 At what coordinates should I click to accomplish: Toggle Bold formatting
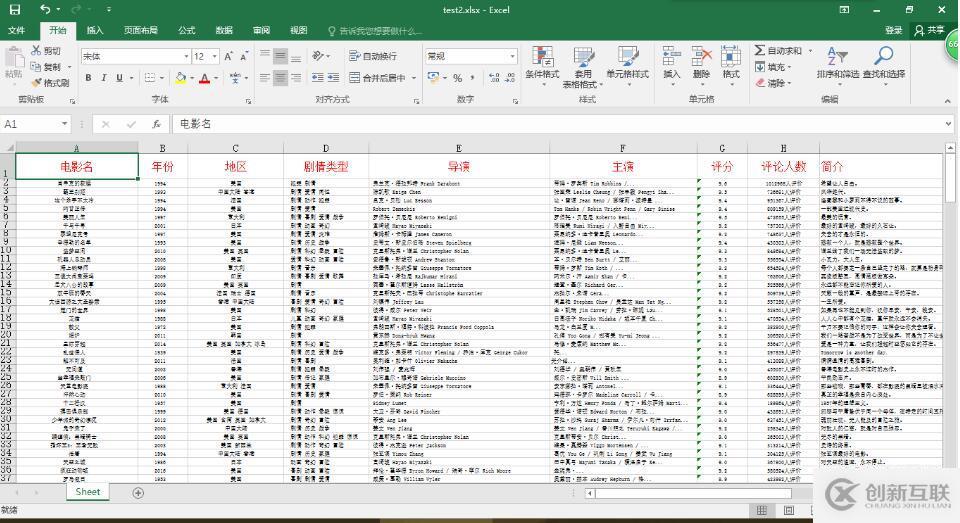pos(88,78)
